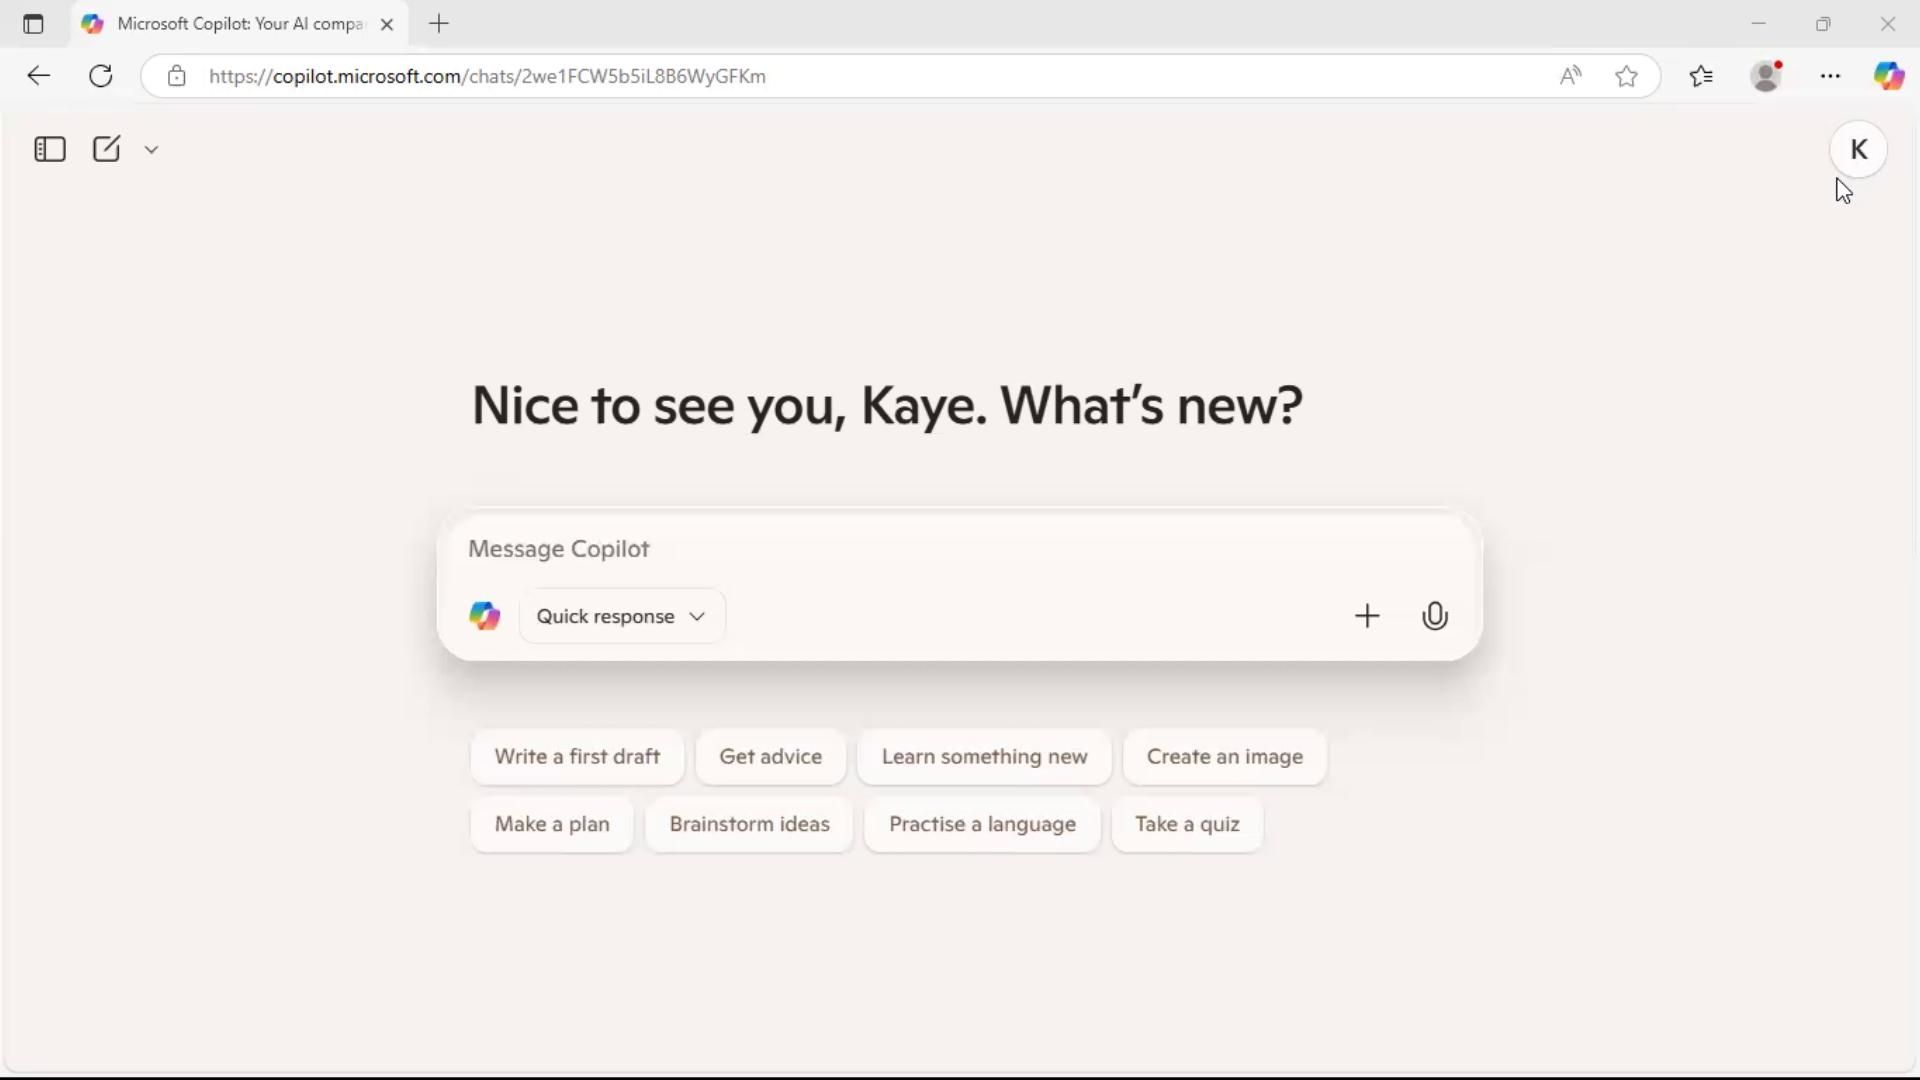Choose the Get advice suggestion
The width and height of the screenshot is (1920, 1080).
click(x=771, y=757)
